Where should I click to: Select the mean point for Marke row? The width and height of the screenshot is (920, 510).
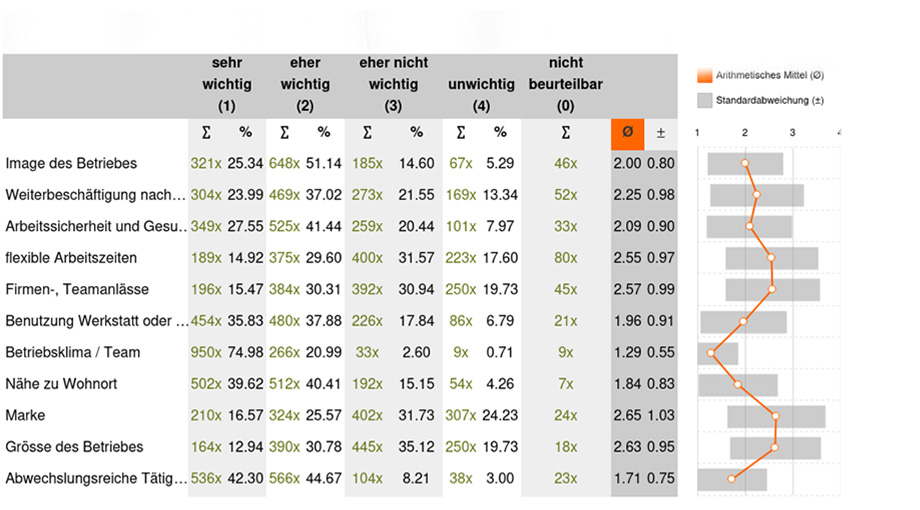coord(776,416)
